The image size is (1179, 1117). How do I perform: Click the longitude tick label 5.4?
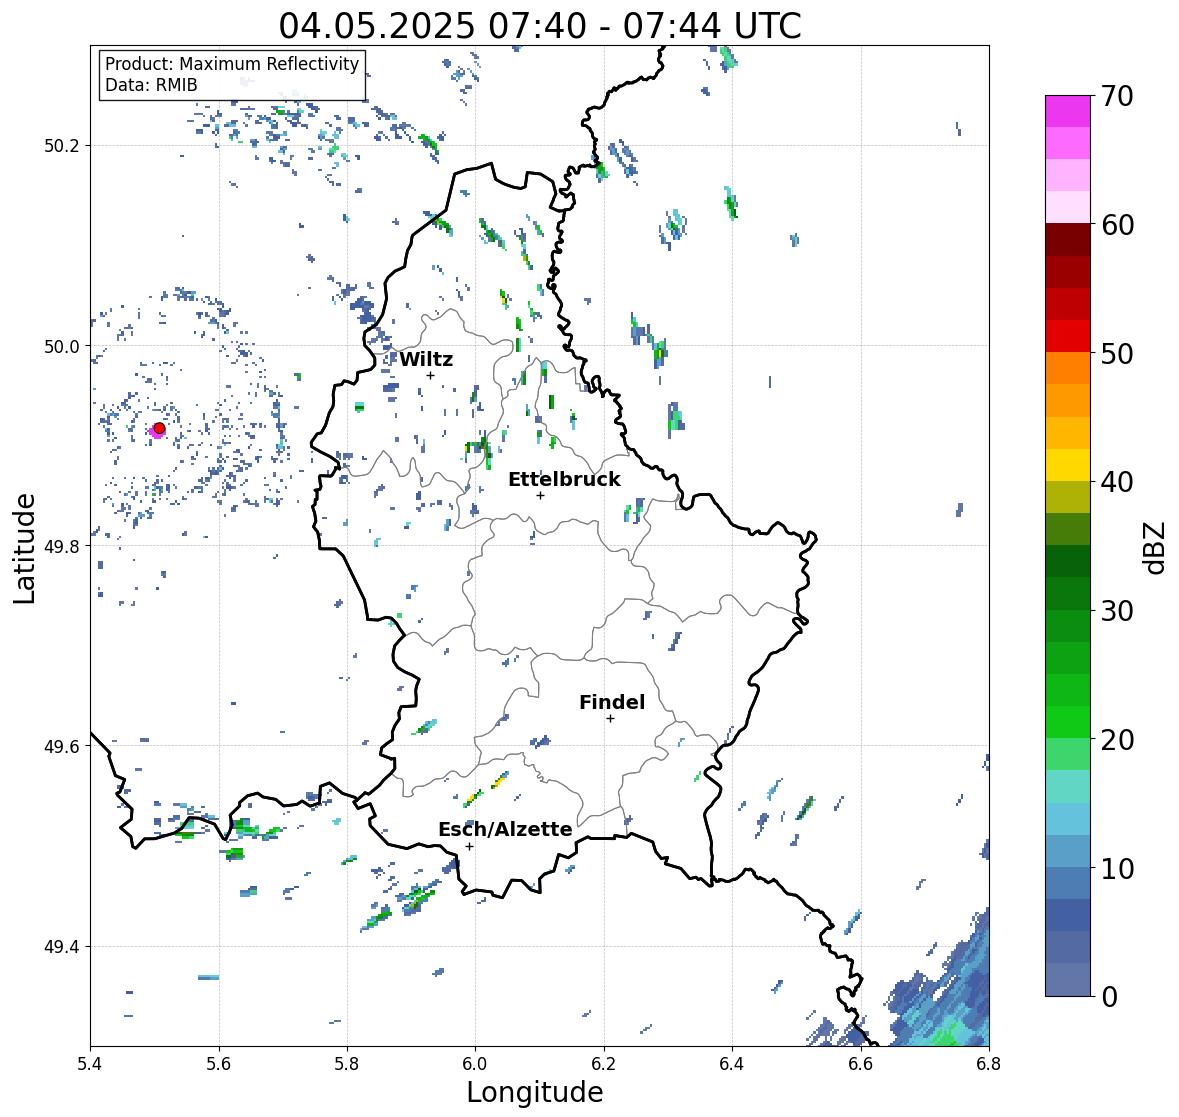(90, 1063)
